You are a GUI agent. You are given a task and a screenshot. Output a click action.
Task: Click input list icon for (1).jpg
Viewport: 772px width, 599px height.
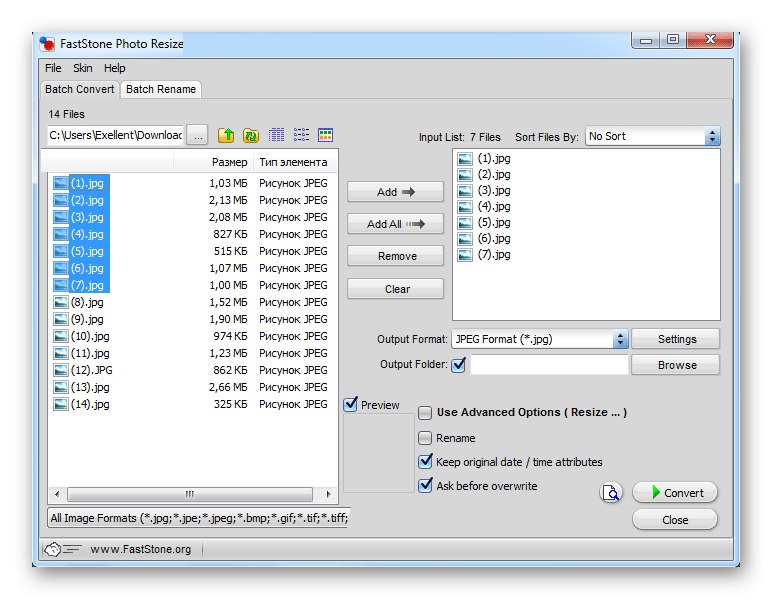pyautogui.click(x=465, y=159)
